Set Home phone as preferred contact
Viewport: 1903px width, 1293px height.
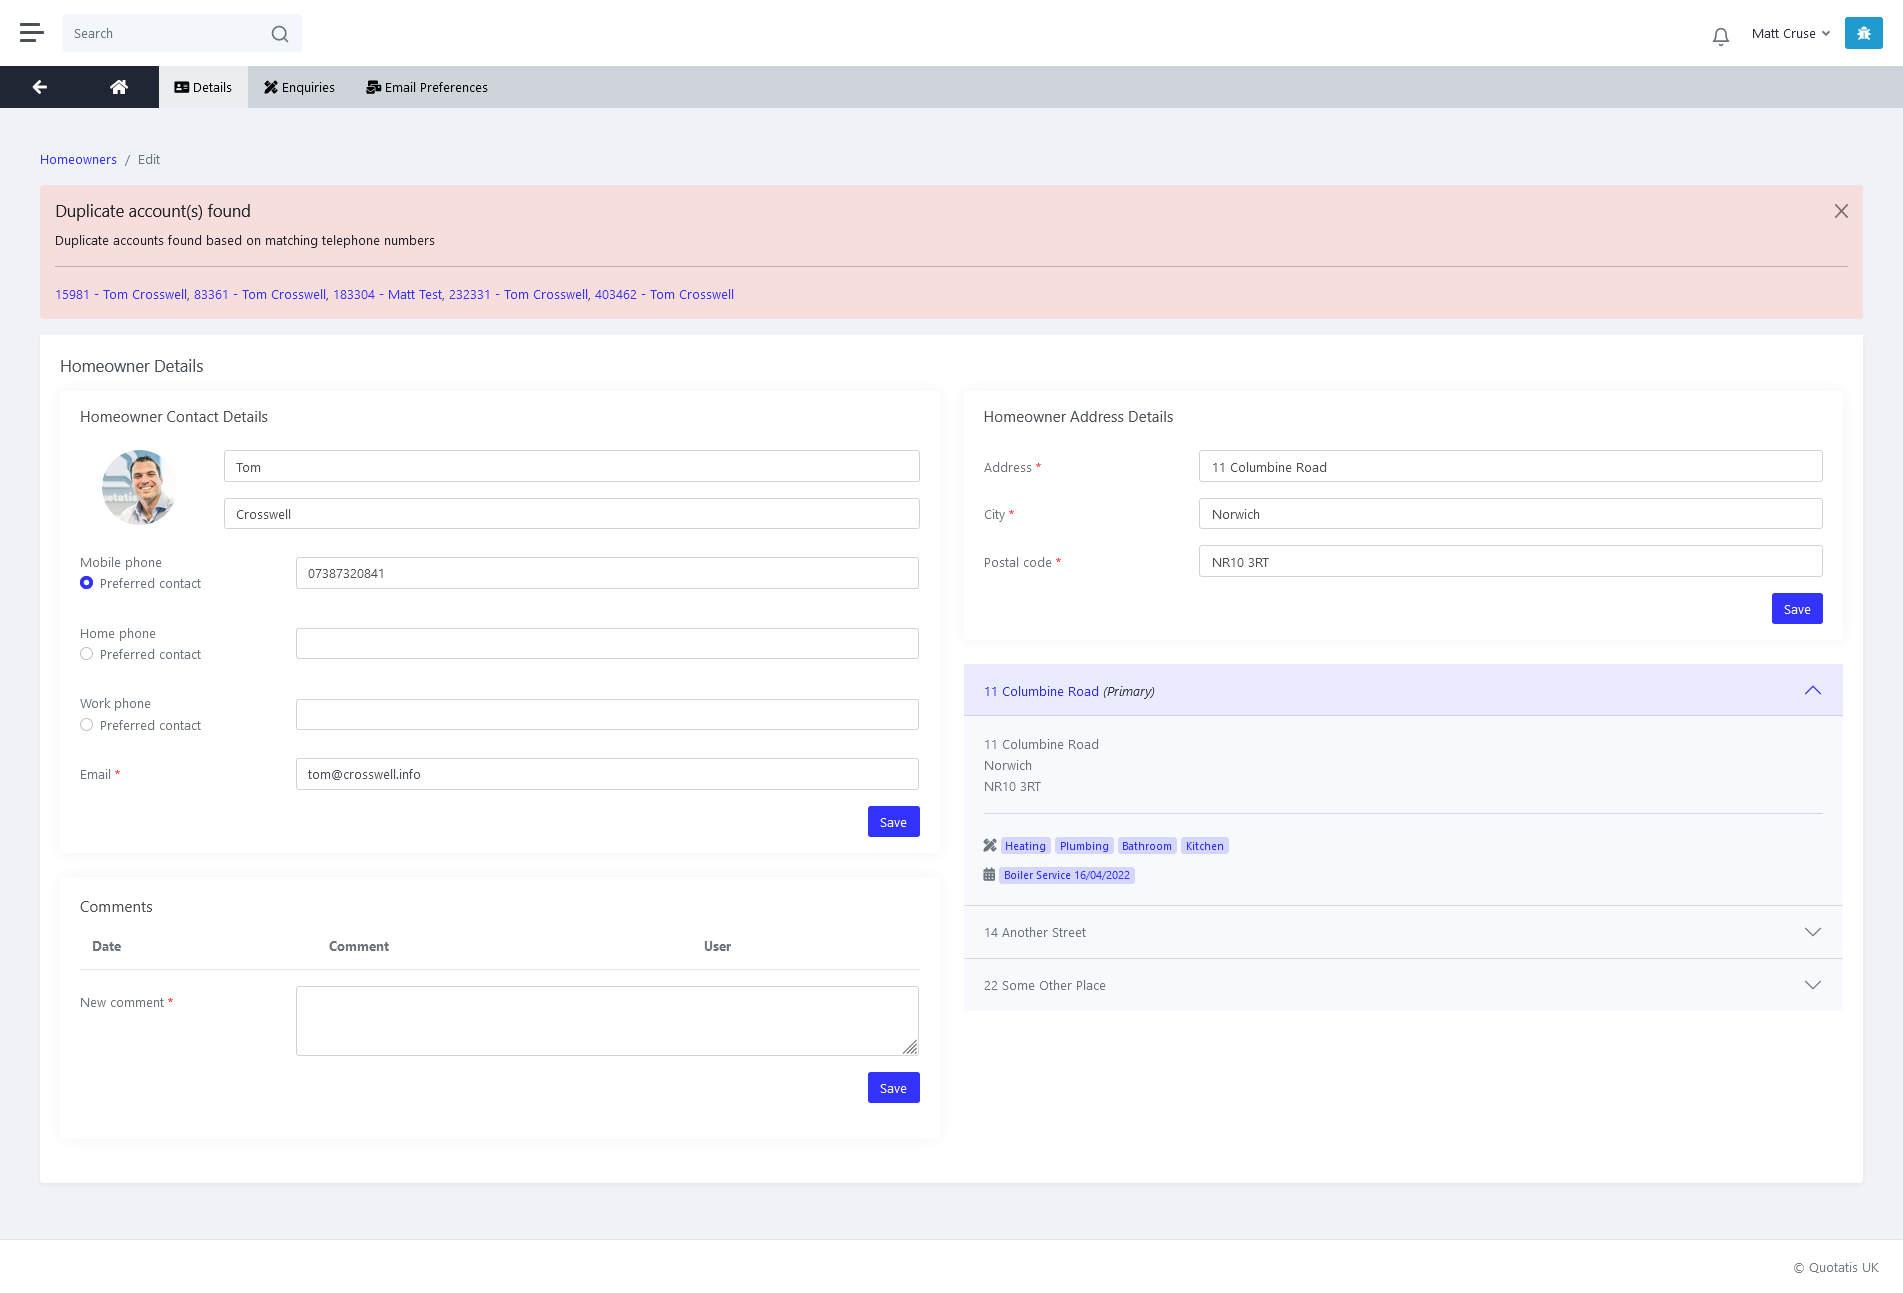coord(87,654)
